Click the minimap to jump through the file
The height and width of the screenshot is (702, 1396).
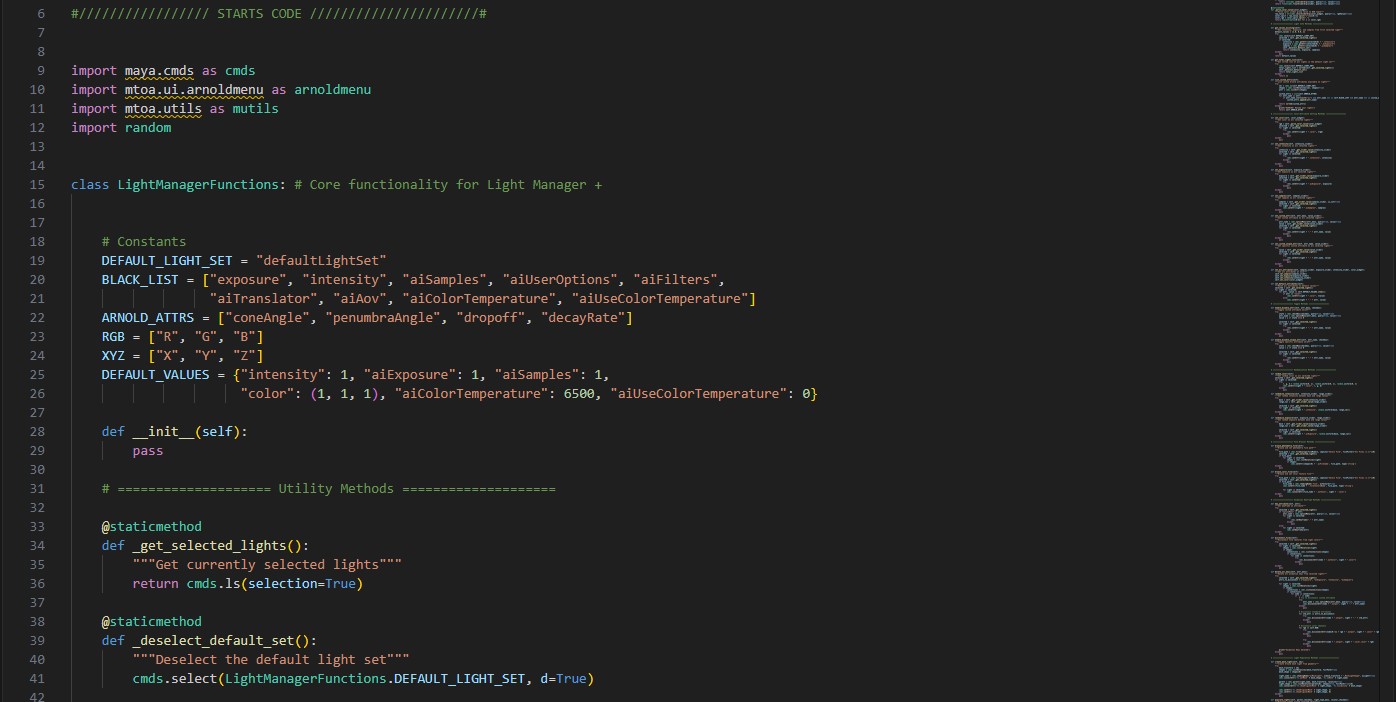[1320, 350]
